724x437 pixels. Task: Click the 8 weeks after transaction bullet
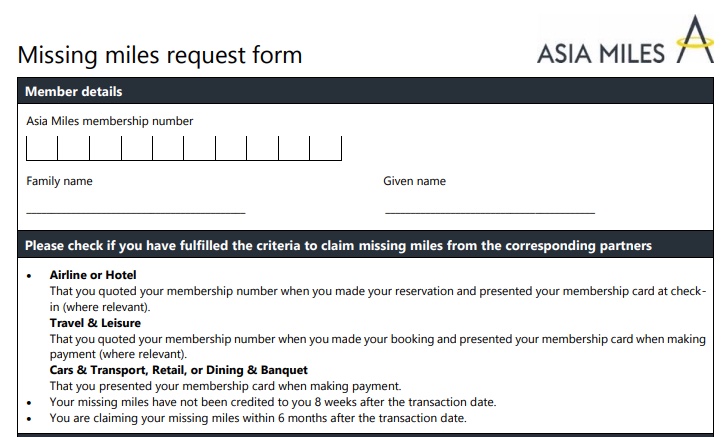273,402
